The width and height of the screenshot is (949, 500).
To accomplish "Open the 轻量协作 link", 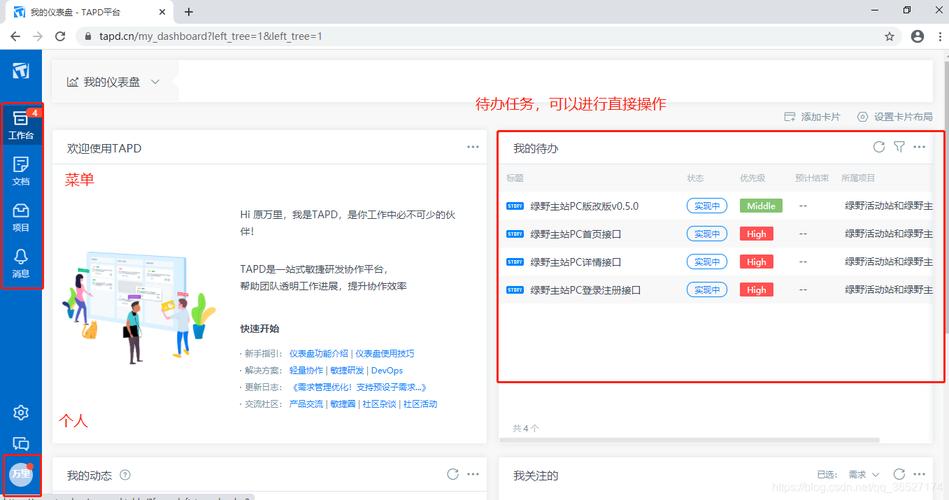I will (x=306, y=370).
